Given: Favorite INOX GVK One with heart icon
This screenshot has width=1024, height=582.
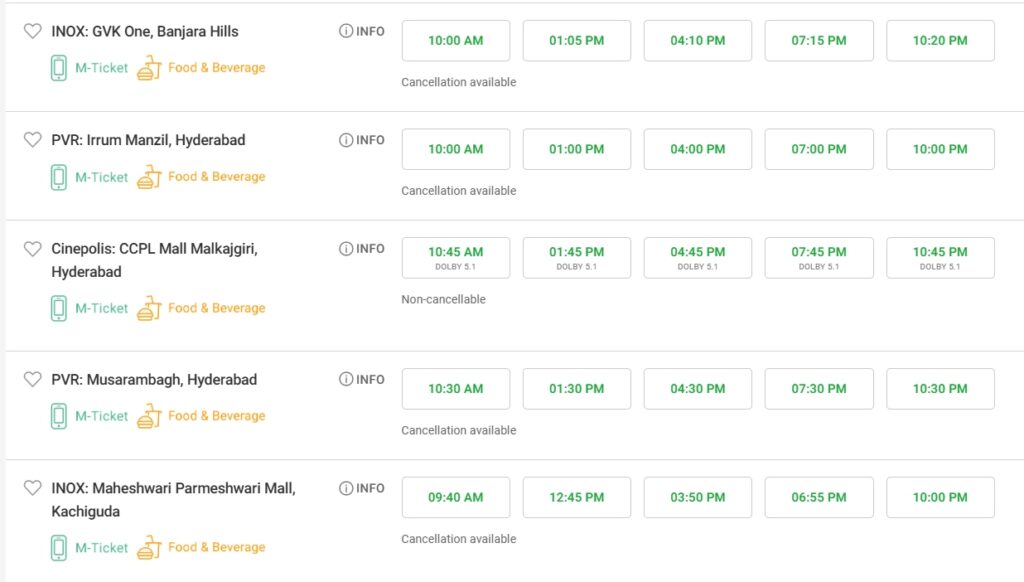Looking at the screenshot, I should (33, 31).
